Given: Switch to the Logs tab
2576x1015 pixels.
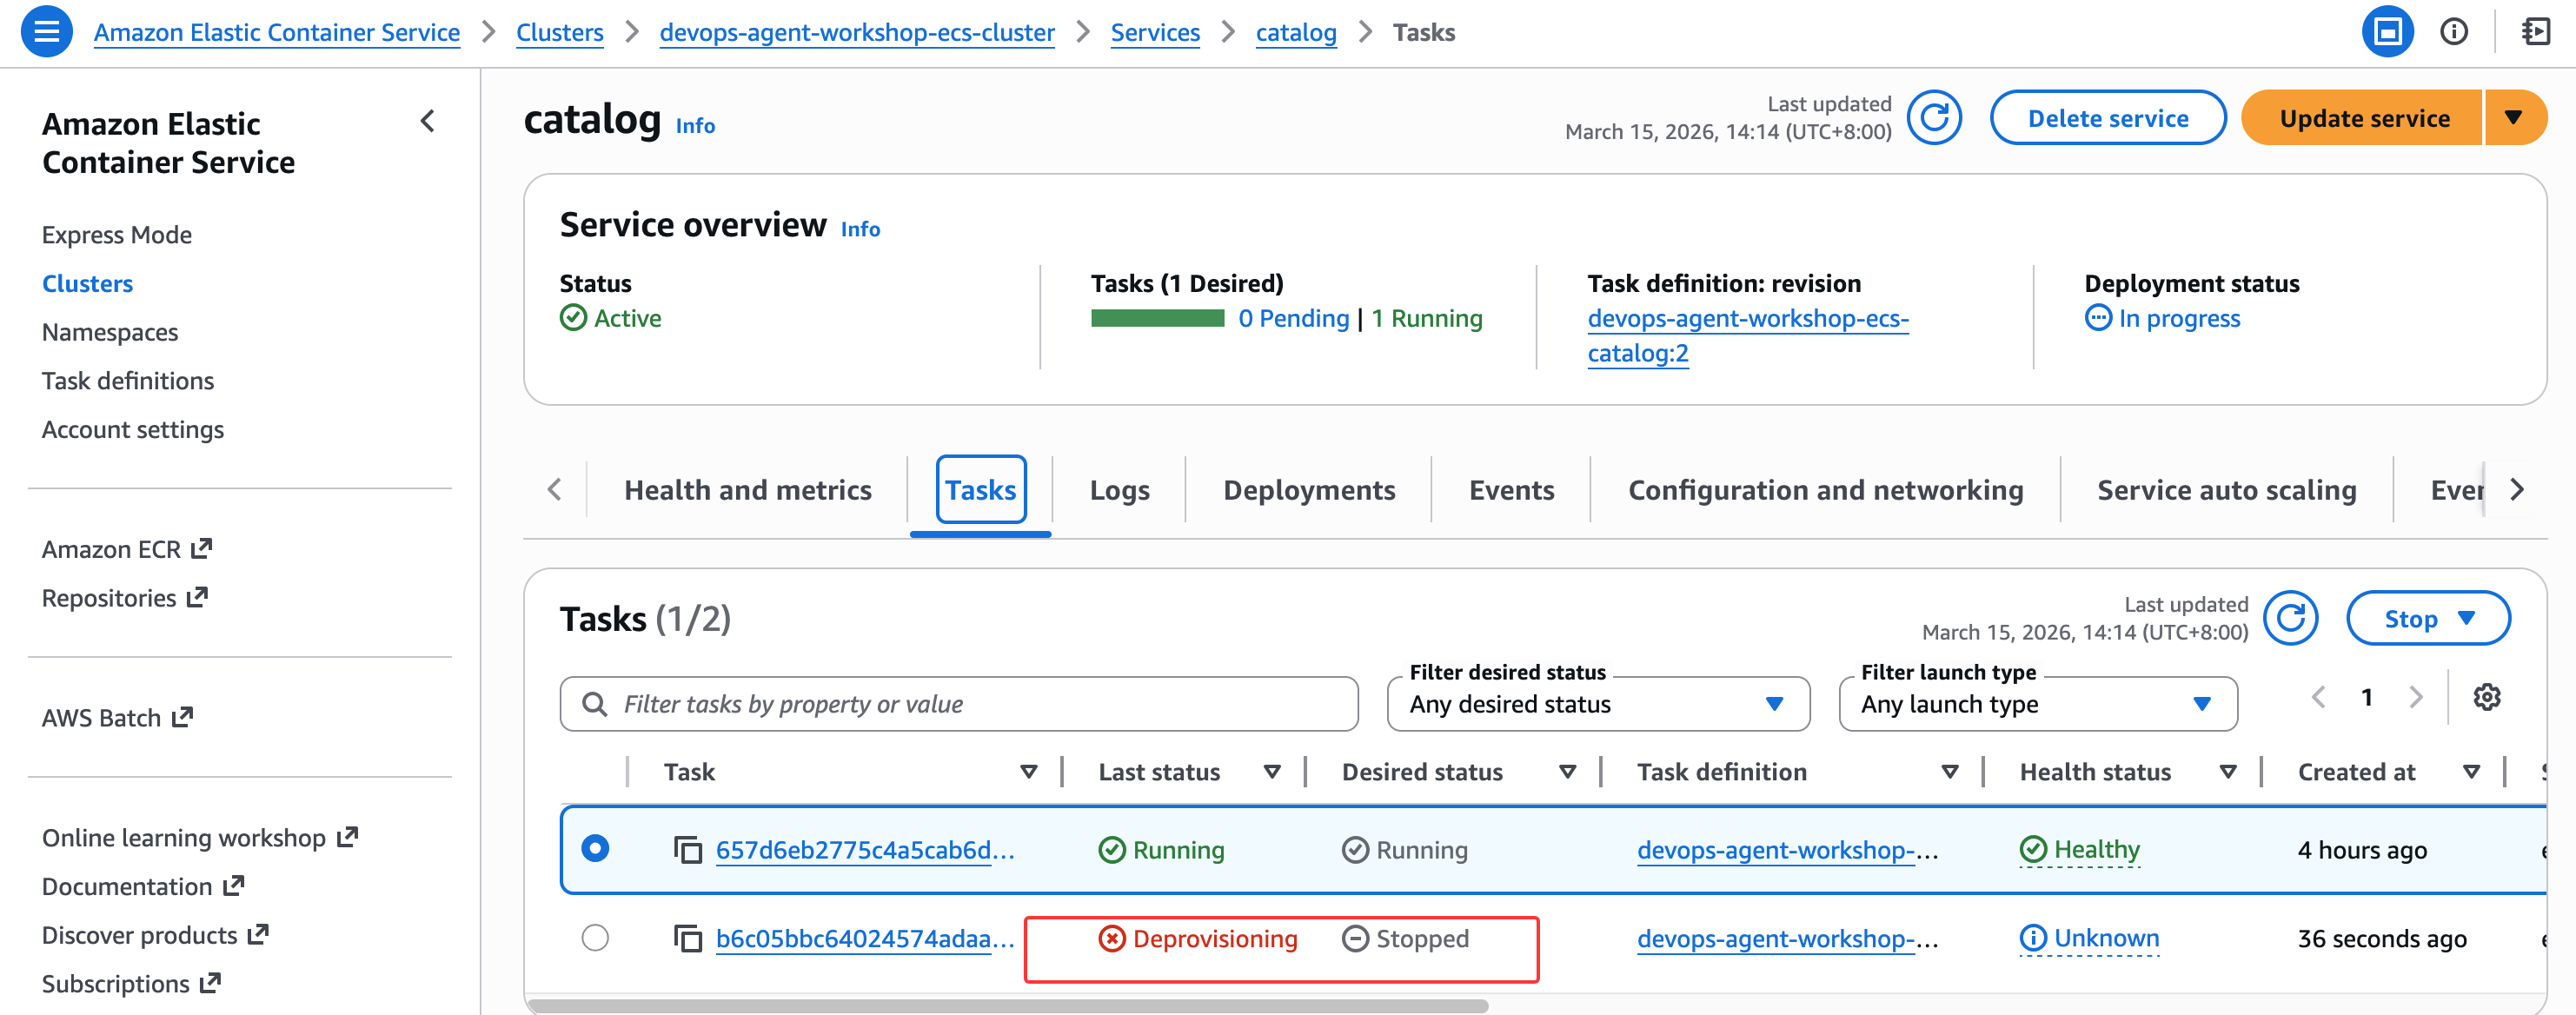Looking at the screenshot, I should (1119, 490).
